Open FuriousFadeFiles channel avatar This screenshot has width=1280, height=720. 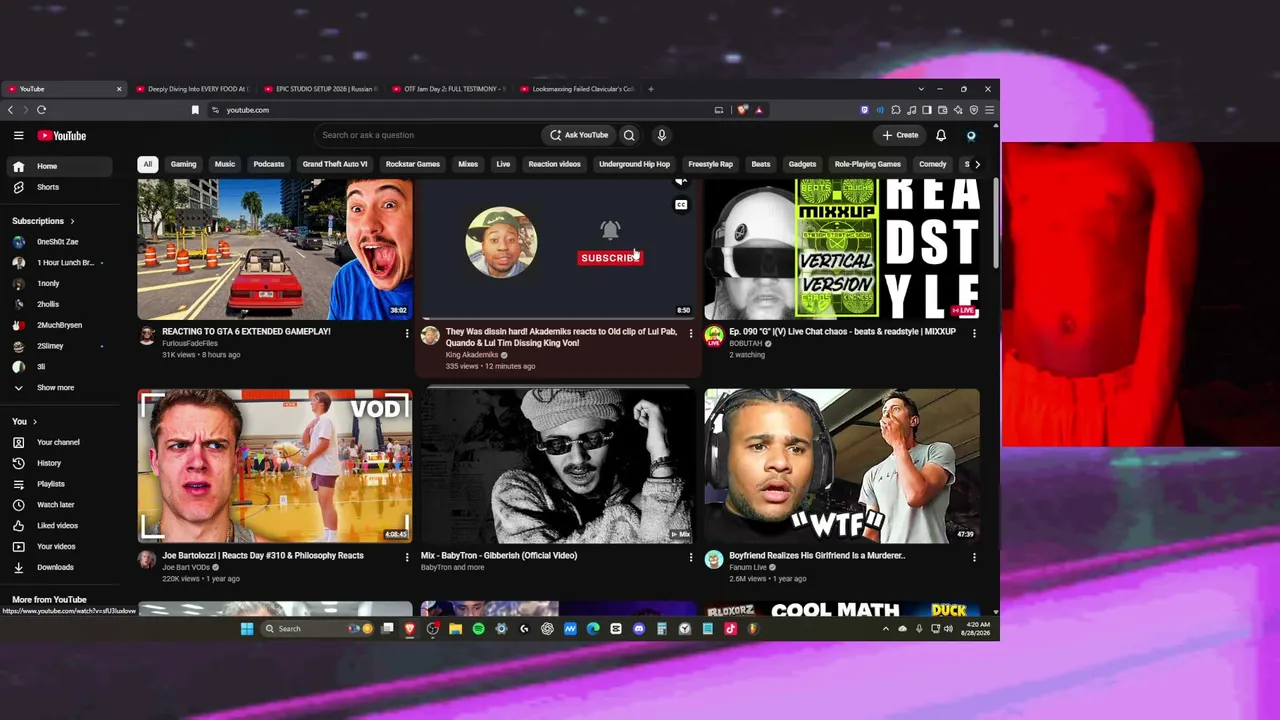tap(147, 335)
